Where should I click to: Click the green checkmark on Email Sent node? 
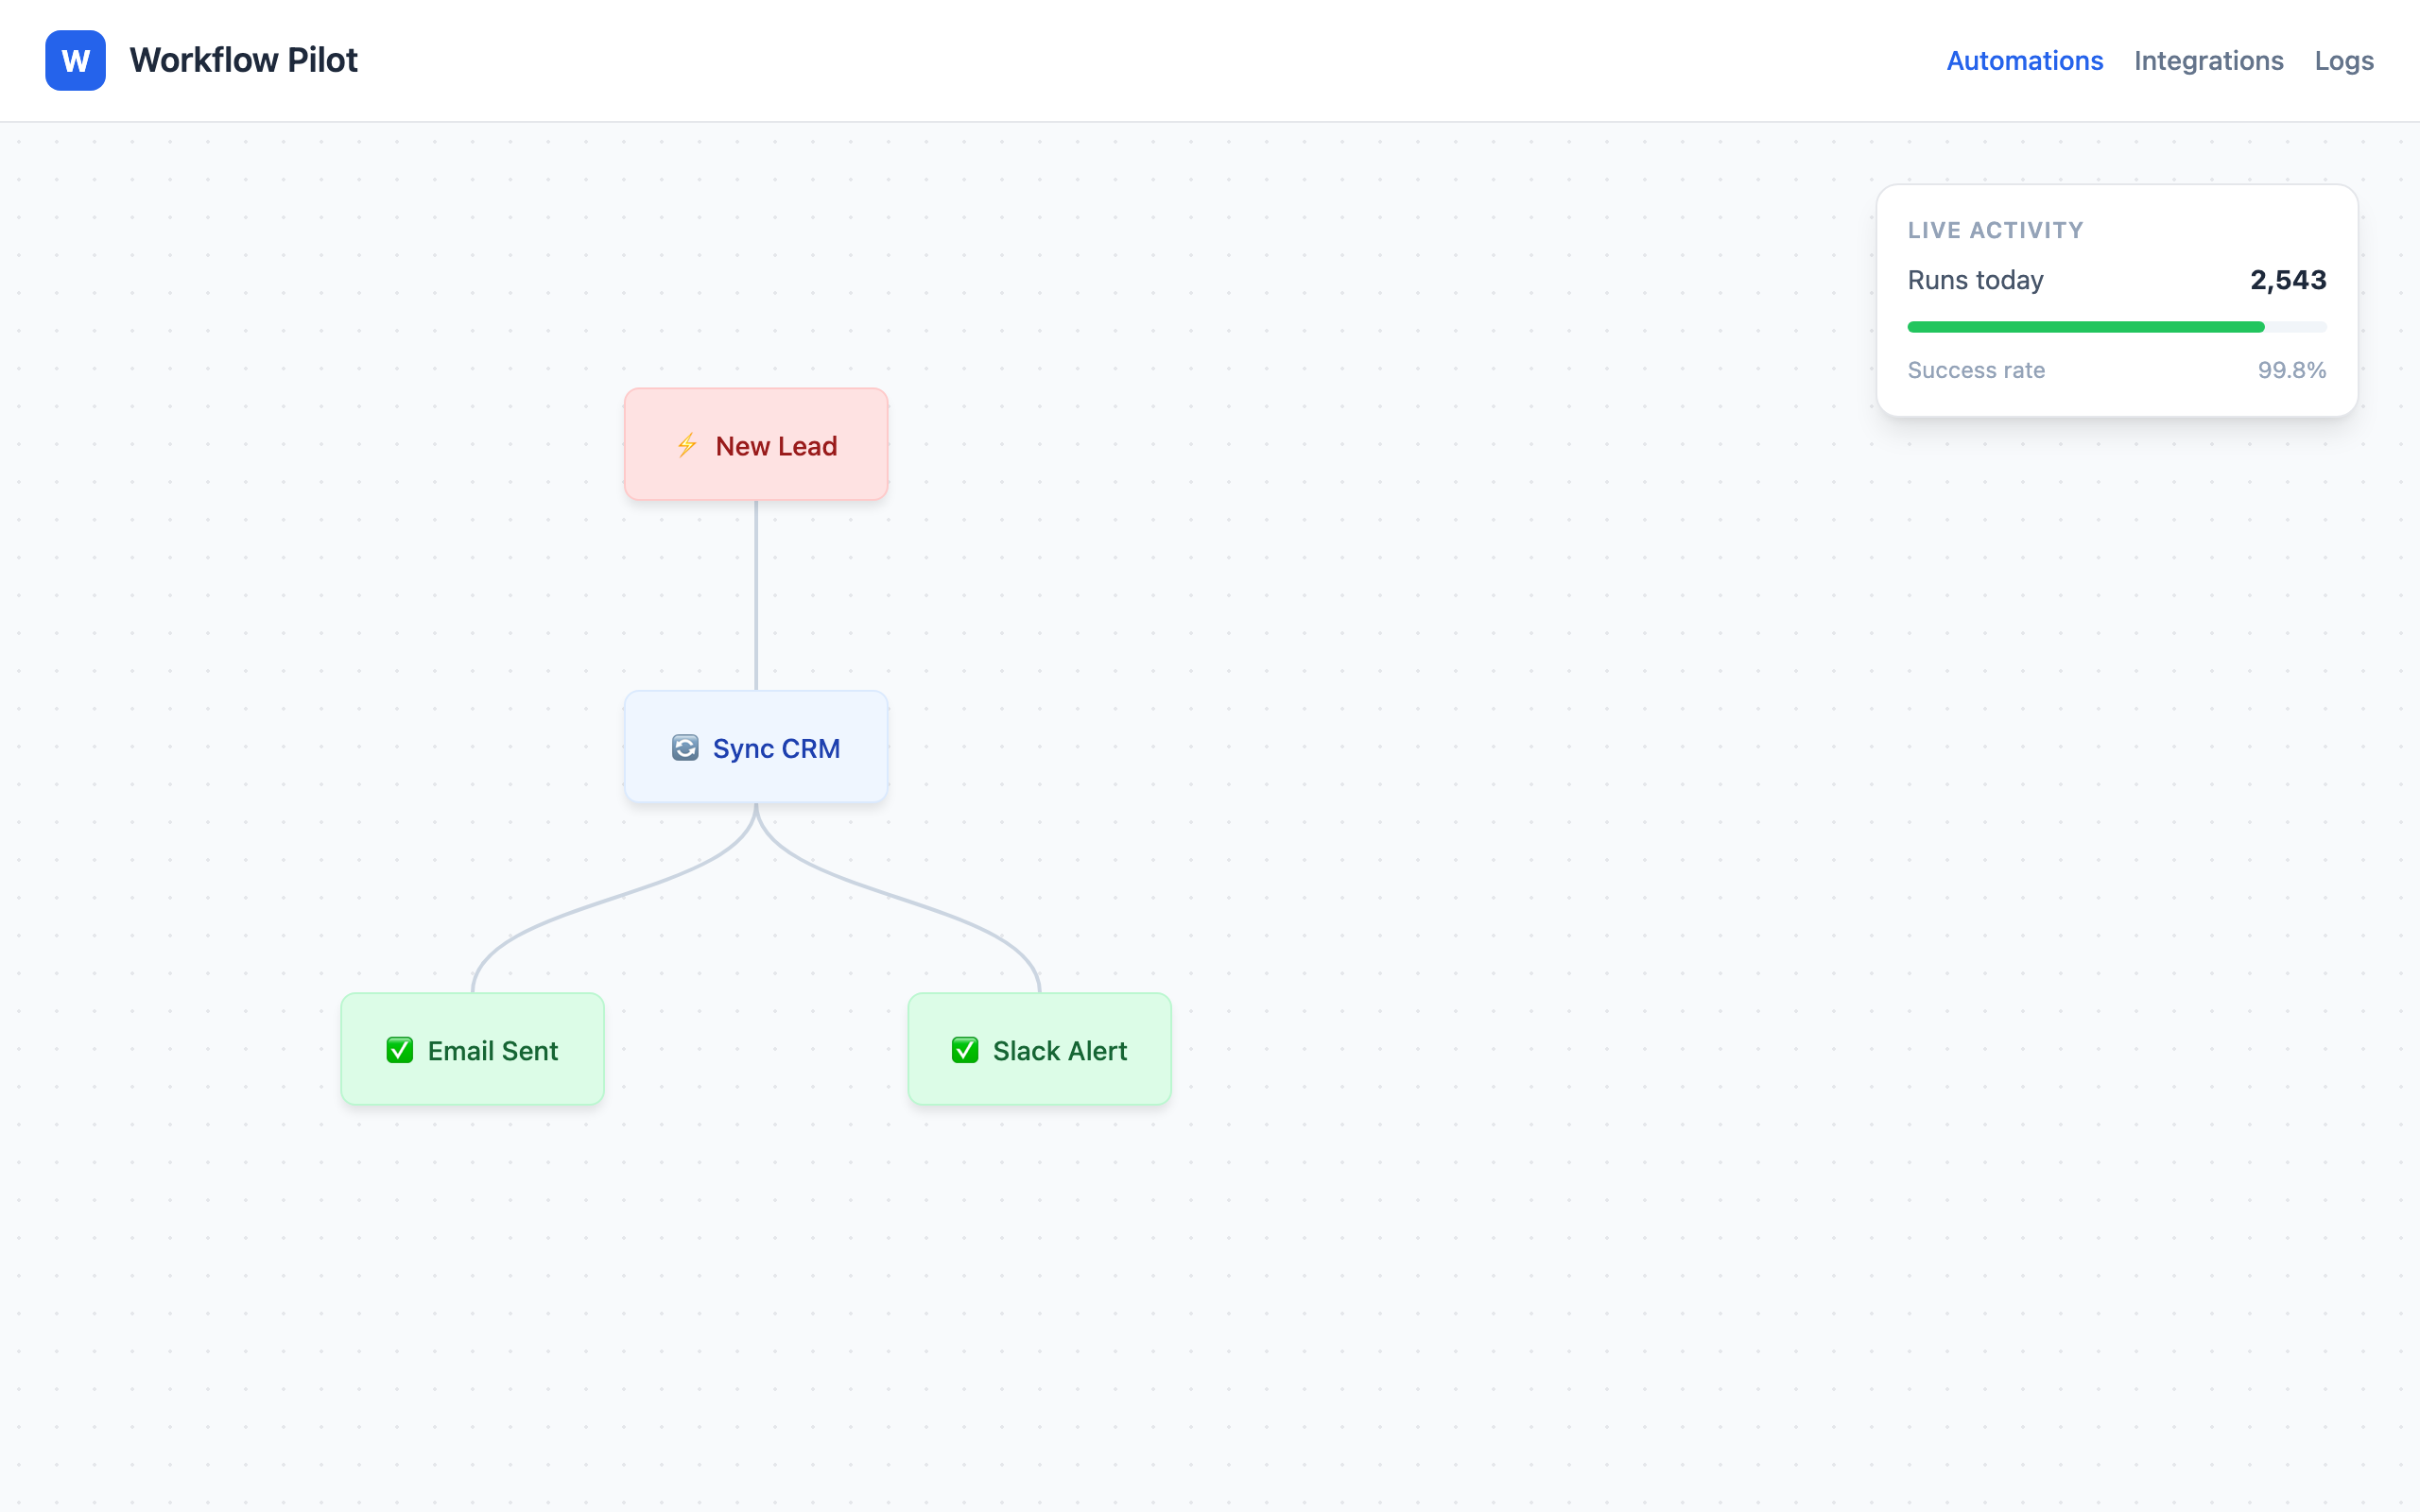399,1050
